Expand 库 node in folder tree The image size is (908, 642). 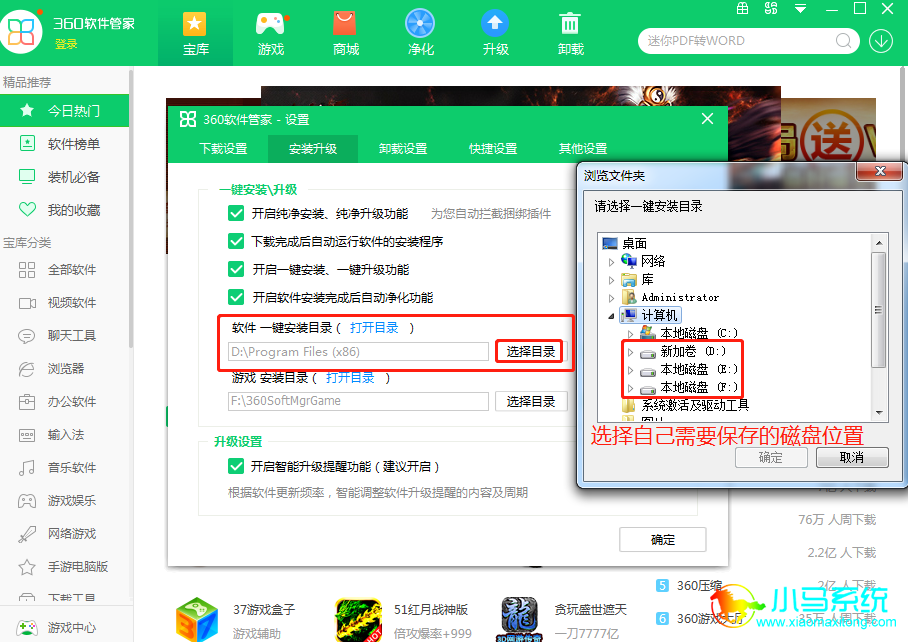[612, 280]
